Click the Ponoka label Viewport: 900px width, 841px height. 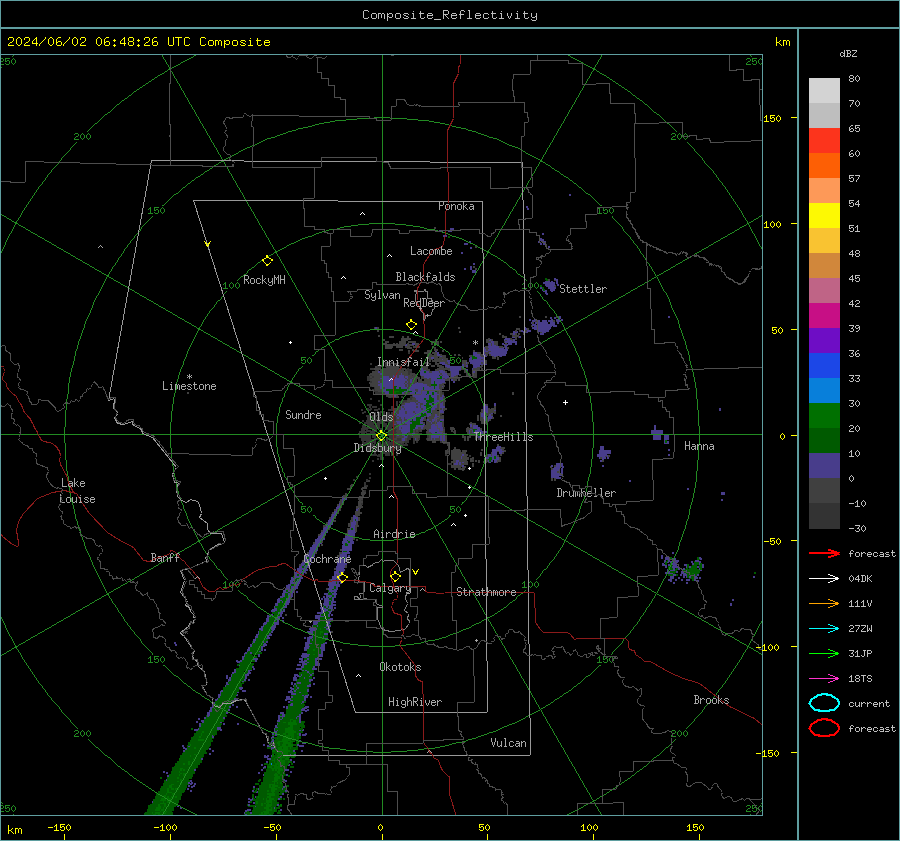click(x=456, y=207)
